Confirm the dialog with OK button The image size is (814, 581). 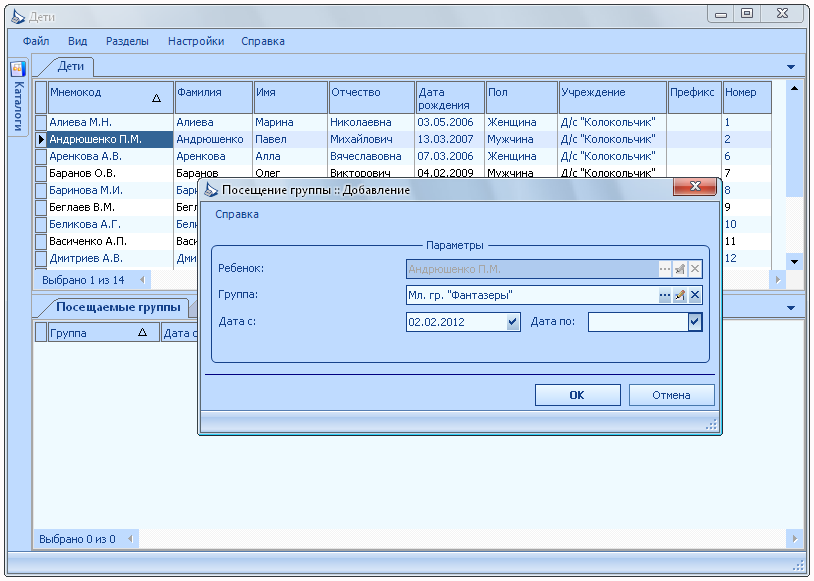[x=577, y=395]
